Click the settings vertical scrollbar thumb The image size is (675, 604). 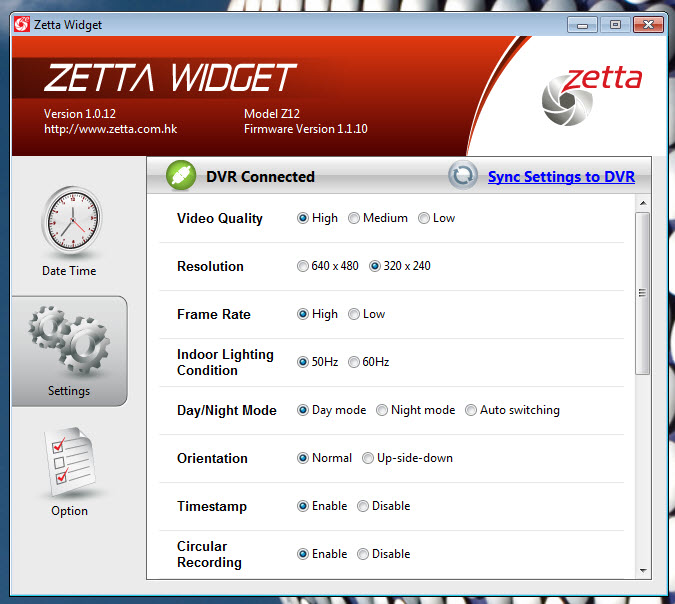(x=643, y=294)
